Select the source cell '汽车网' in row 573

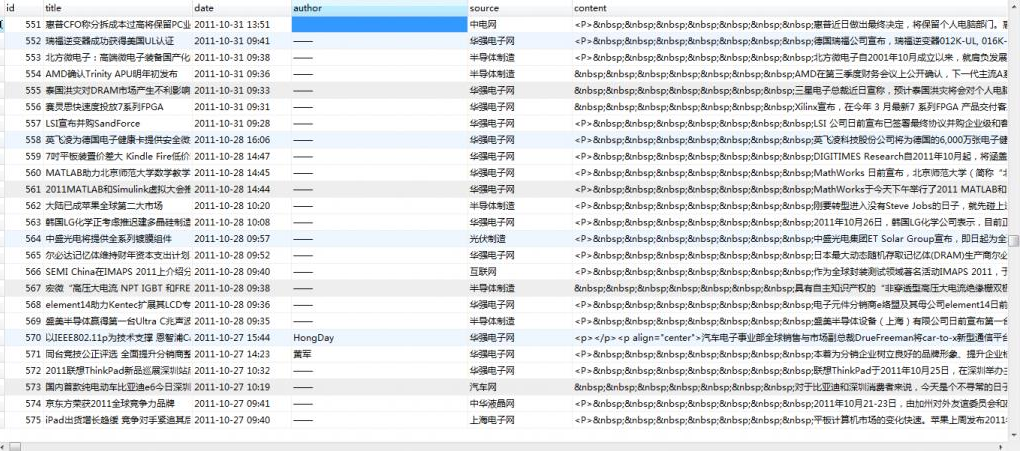(x=518, y=386)
